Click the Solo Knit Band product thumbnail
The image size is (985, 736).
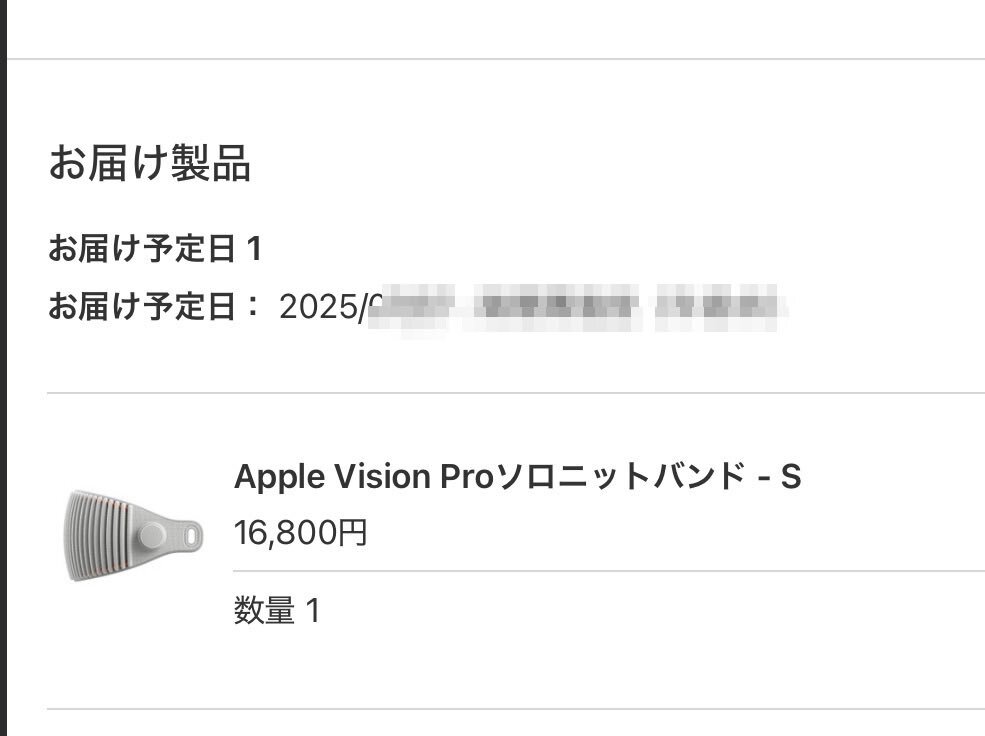pos(133,536)
